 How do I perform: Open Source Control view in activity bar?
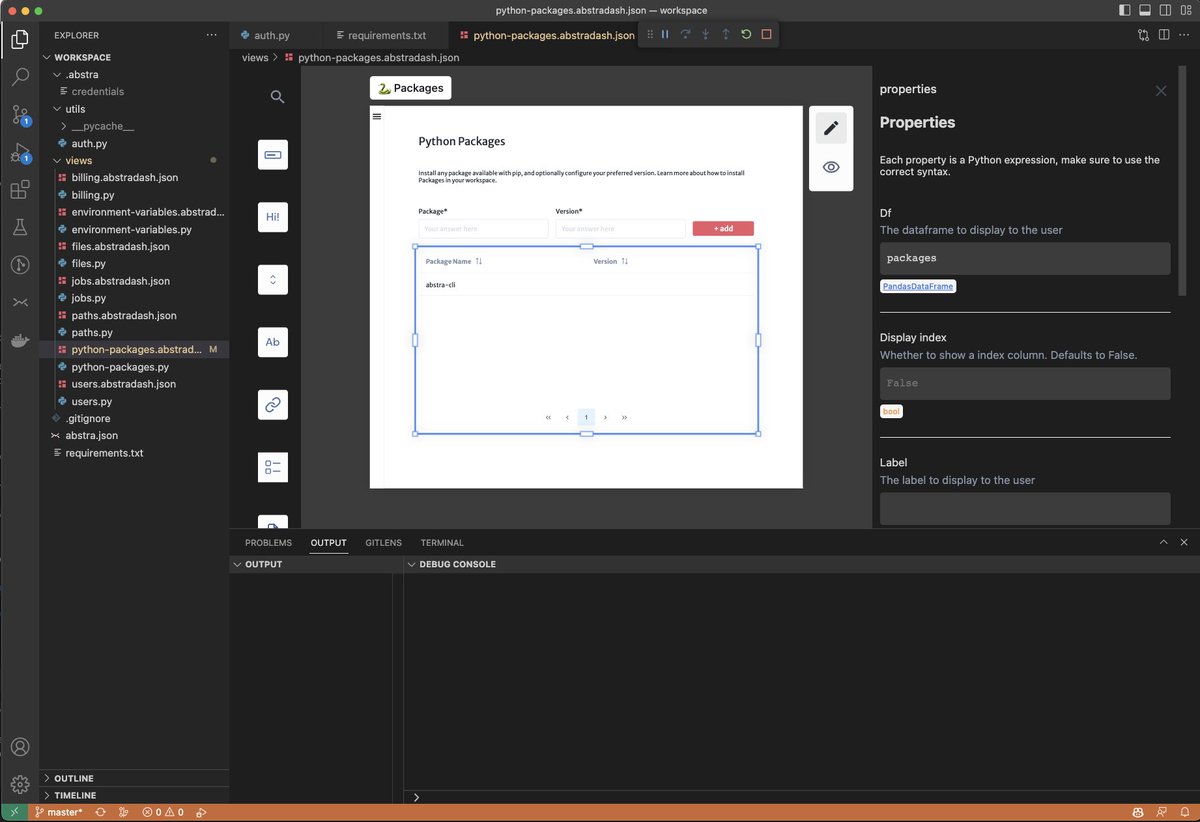coord(19,114)
